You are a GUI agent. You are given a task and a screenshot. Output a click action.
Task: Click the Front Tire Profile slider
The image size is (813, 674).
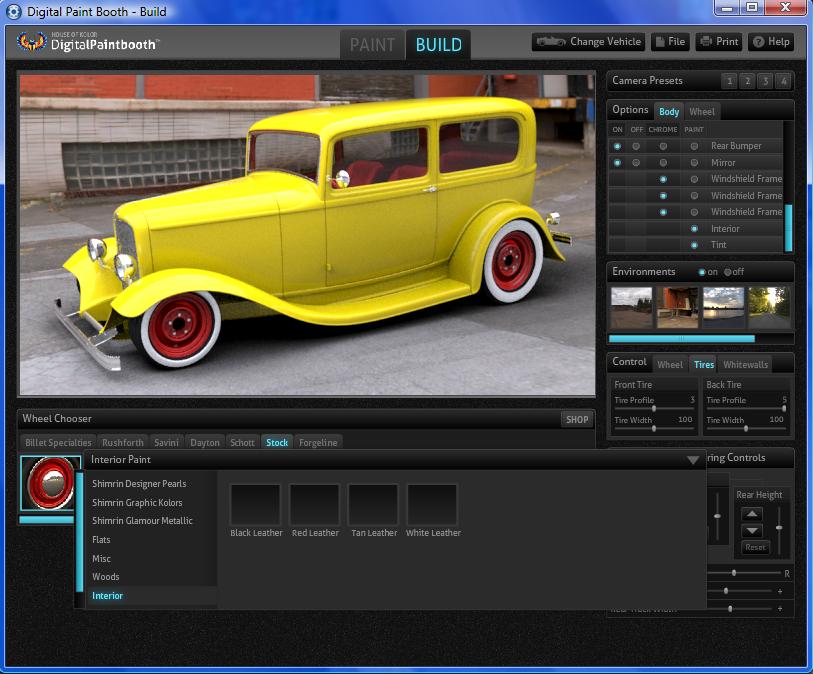click(x=654, y=409)
